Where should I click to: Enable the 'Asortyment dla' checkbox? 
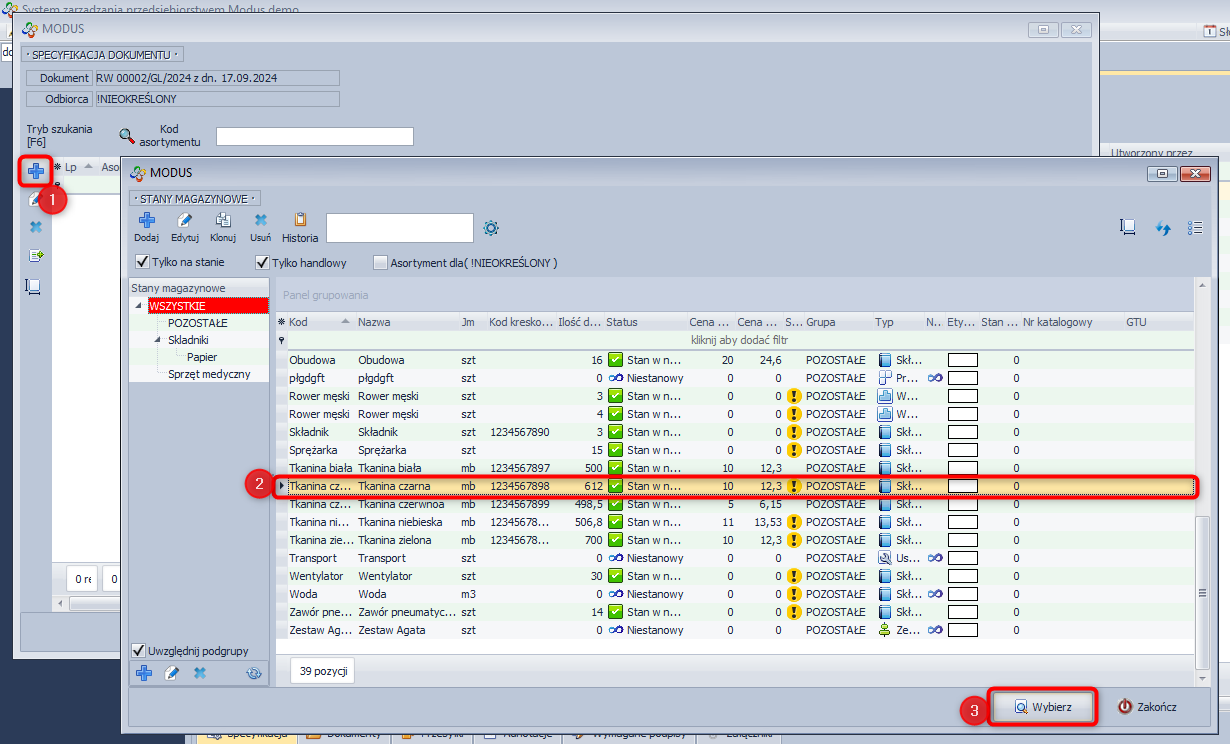tap(380, 263)
